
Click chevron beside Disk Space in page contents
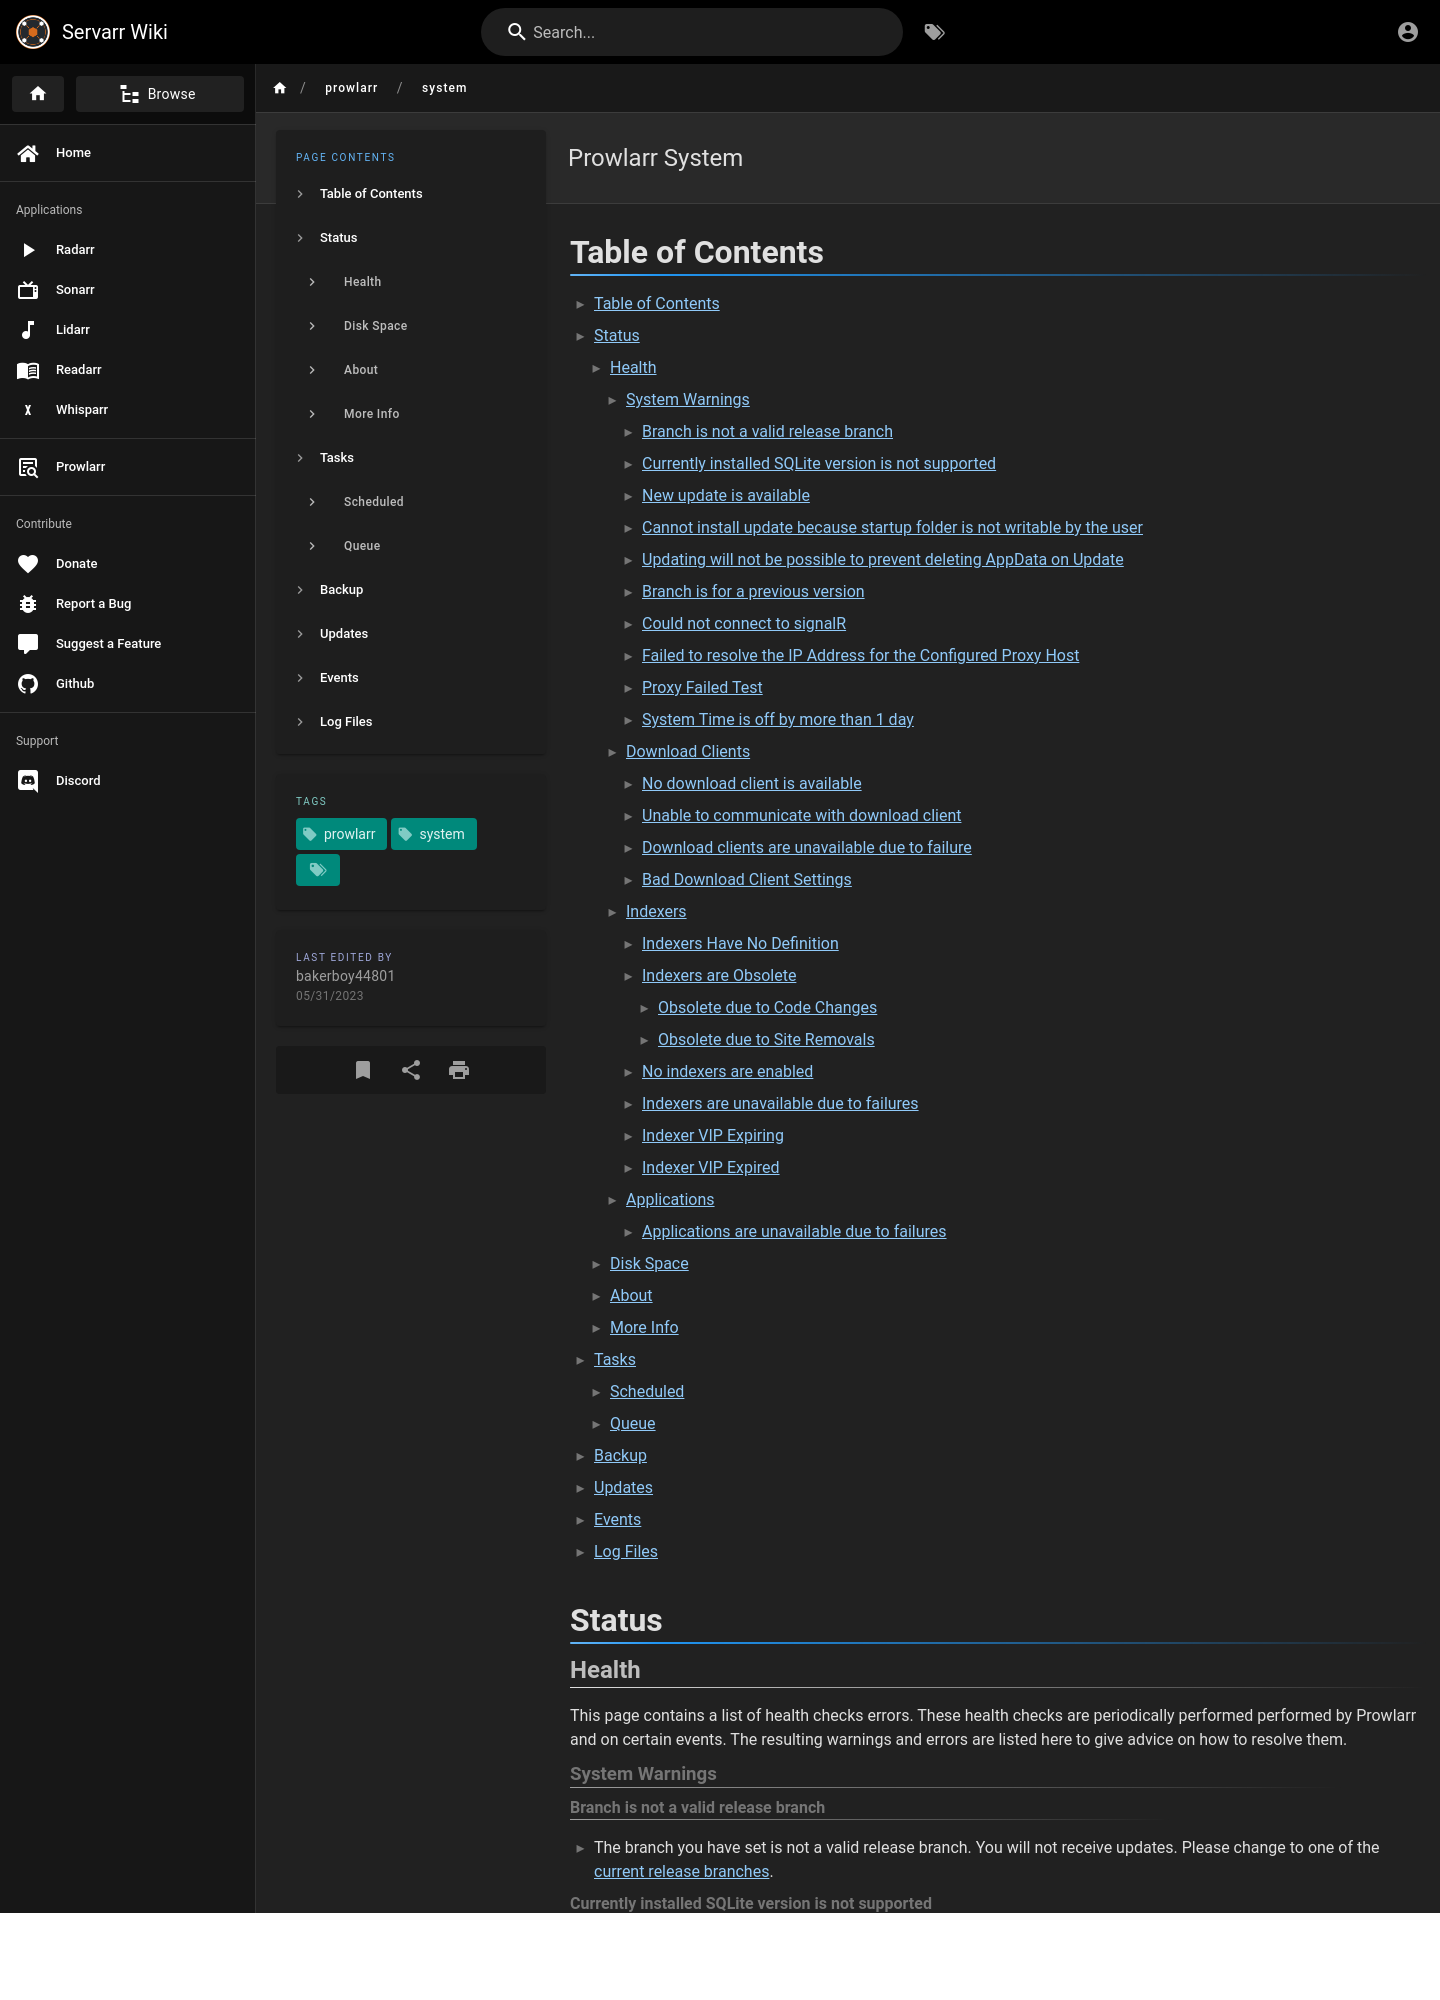pyautogui.click(x=312, y=326)
